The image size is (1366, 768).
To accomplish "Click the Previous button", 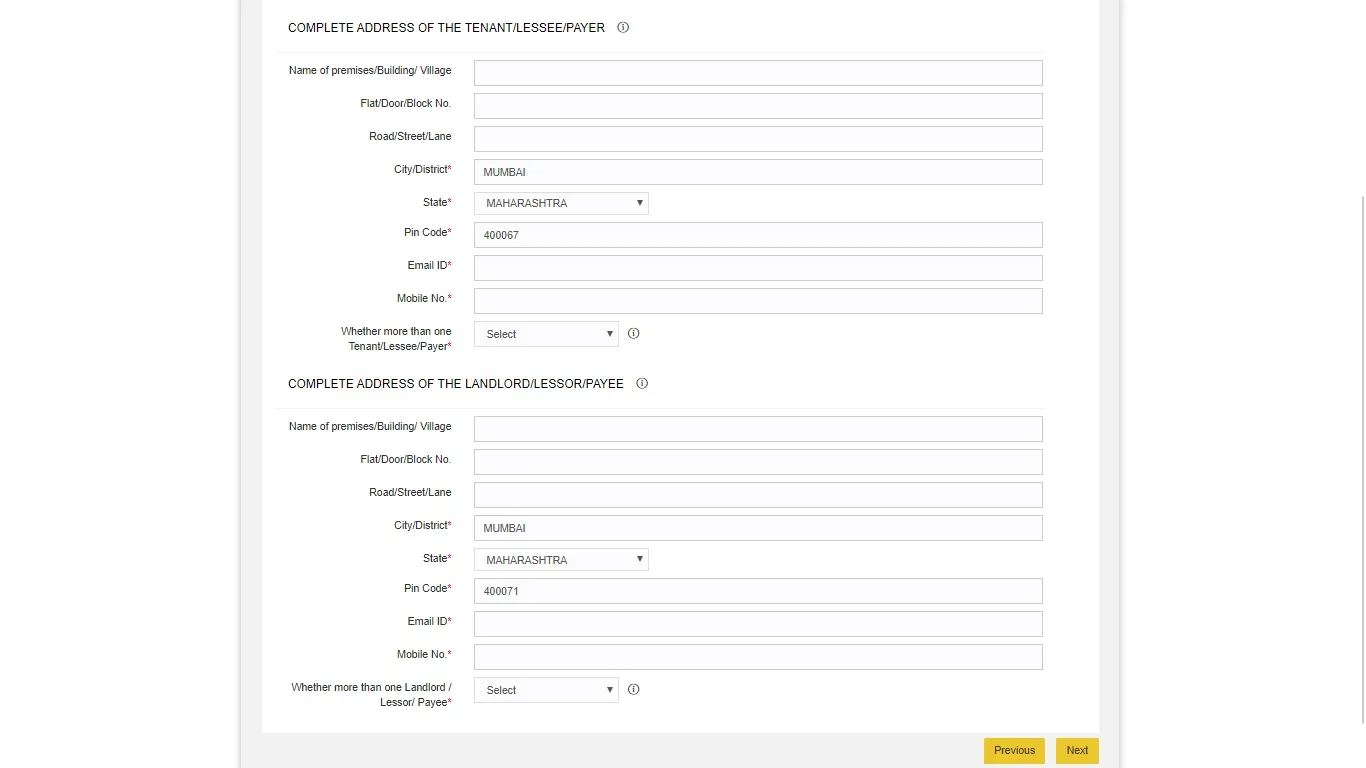I will click(1014, 751).
